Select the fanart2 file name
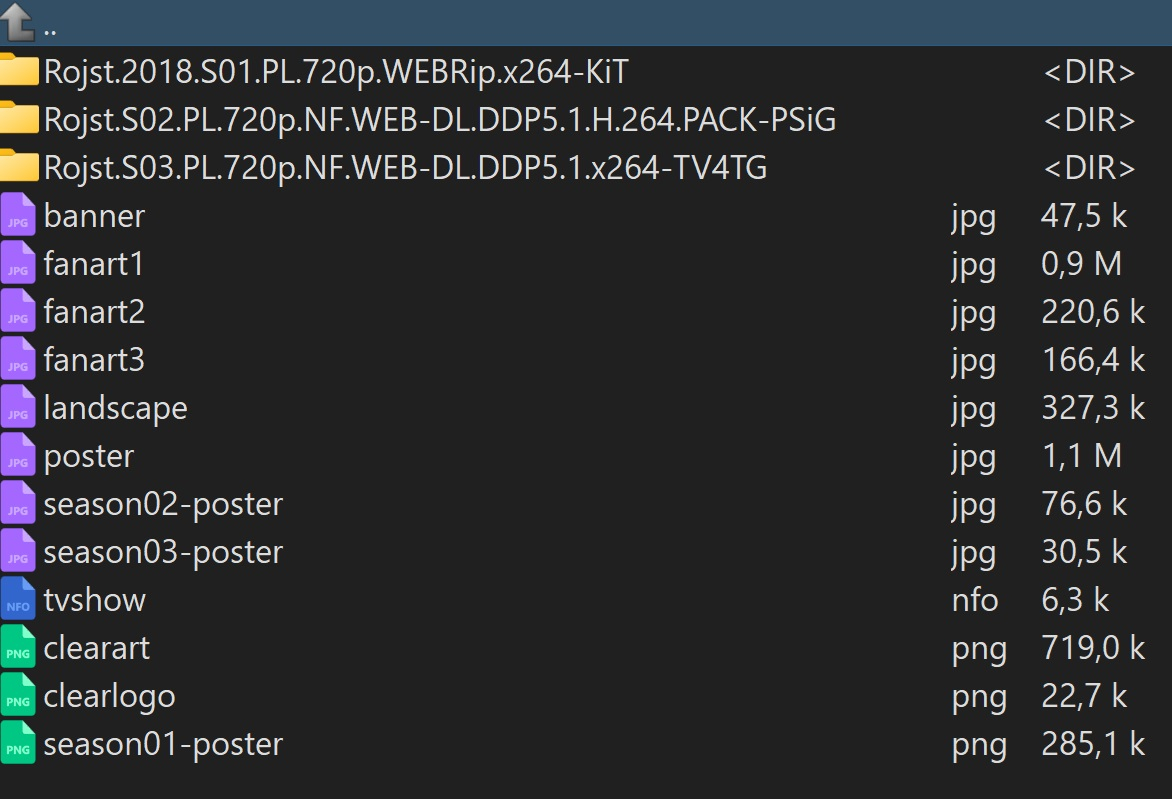This screenshot has width=1172, height=799. click(94, 312)
